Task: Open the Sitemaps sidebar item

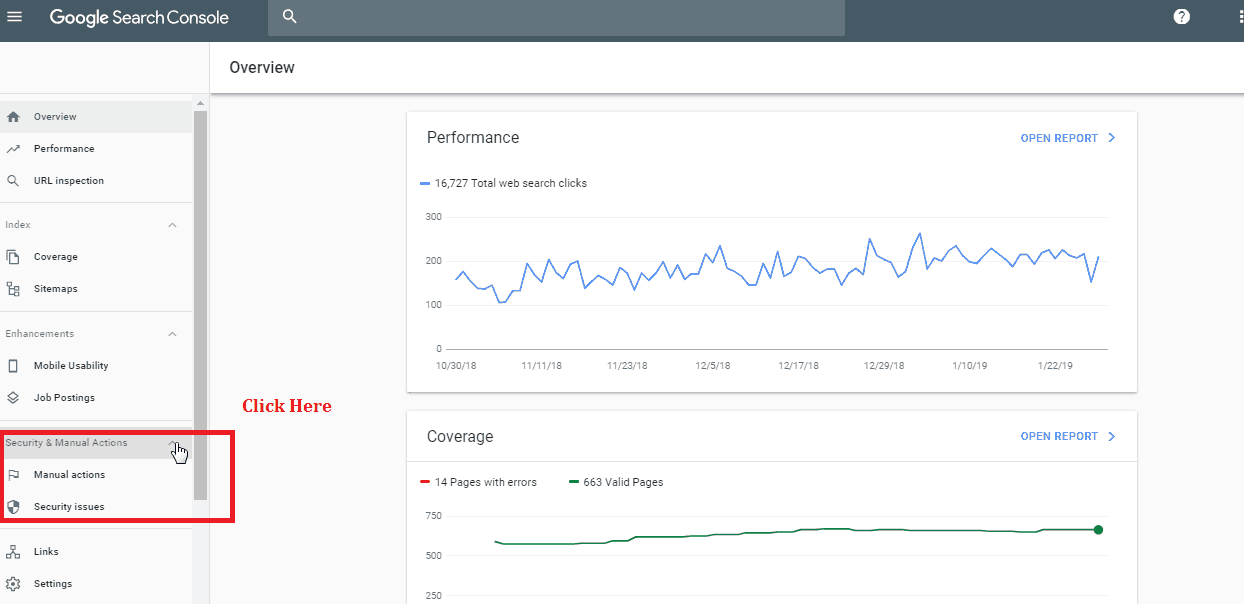Action: [x=96, y=289]
